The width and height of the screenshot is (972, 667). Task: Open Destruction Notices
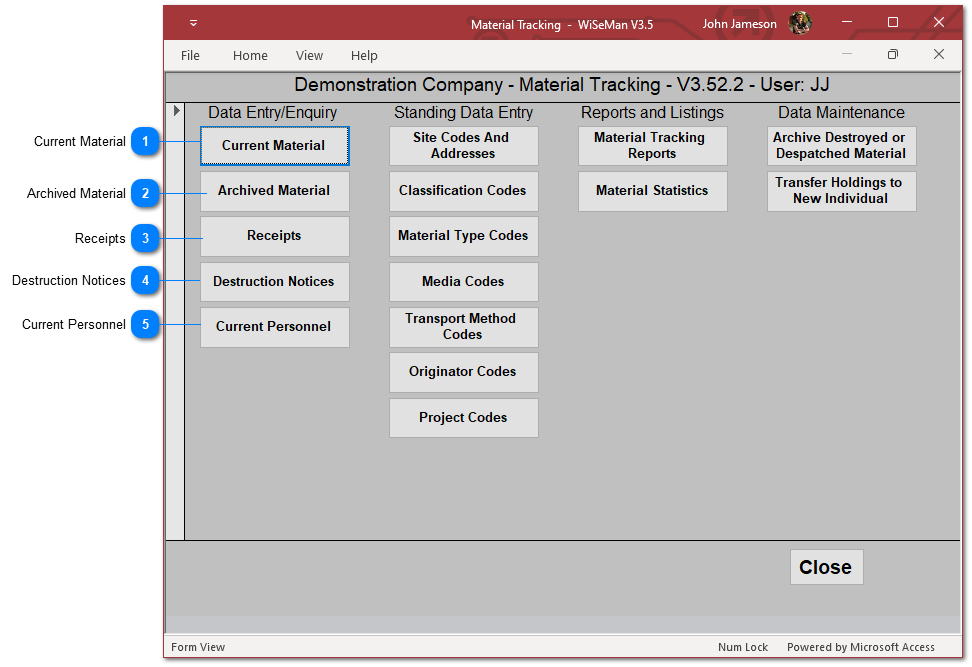pos(274,282)
